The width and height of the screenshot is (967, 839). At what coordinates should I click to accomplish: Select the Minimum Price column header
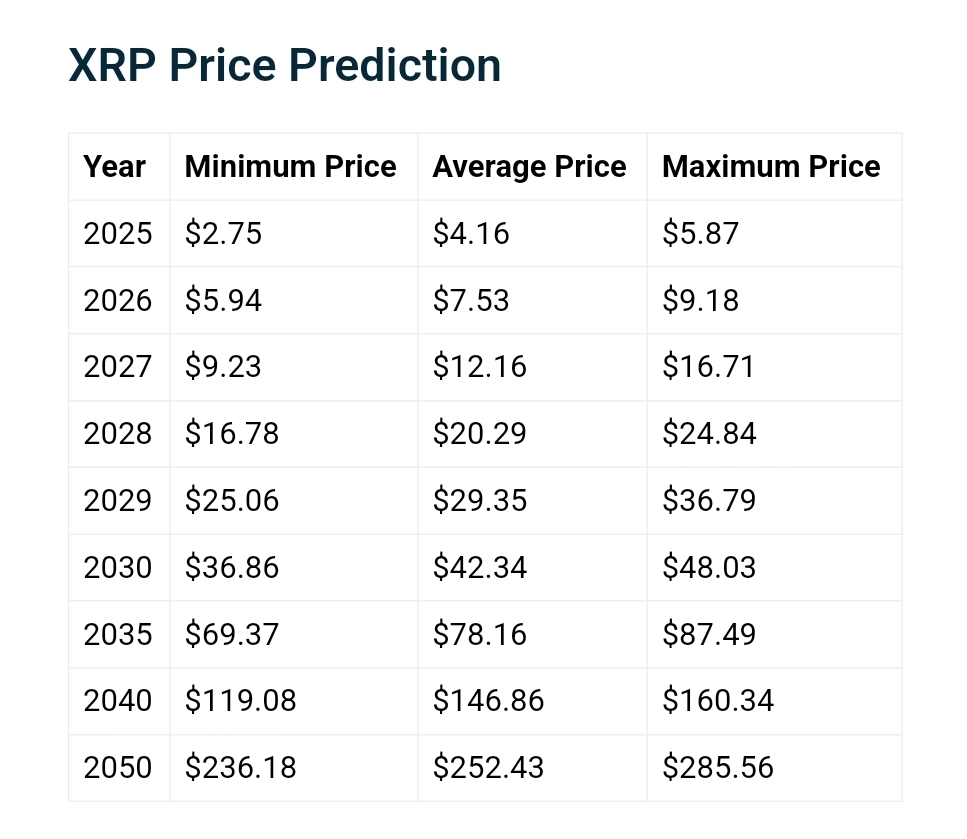click(x=291, y=166)
